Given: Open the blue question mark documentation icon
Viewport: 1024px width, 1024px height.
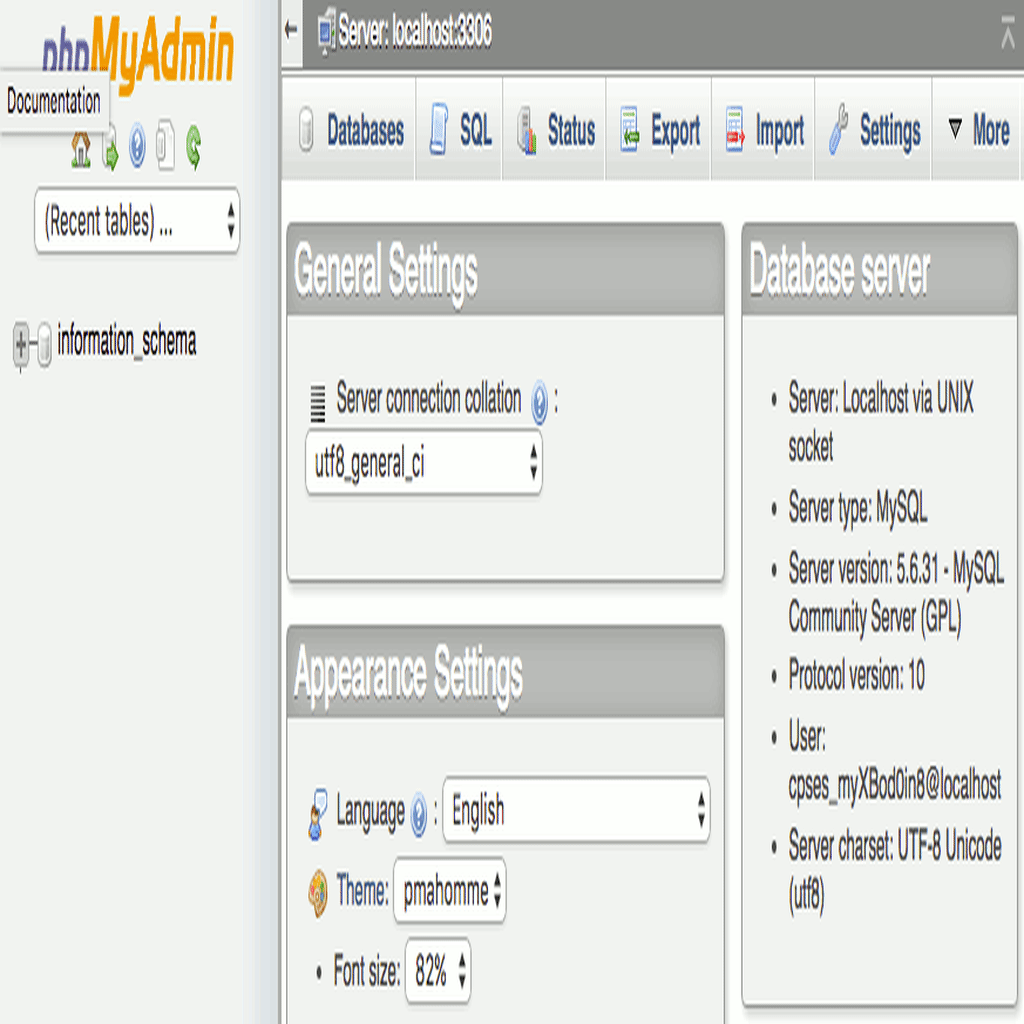Looking at the screenshot, I should tap(137, 146).
